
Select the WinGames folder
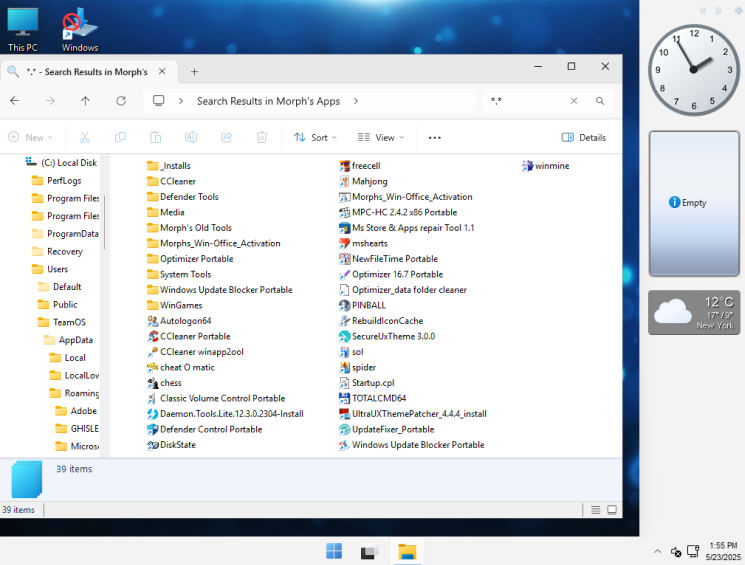[x=174, y=305]
